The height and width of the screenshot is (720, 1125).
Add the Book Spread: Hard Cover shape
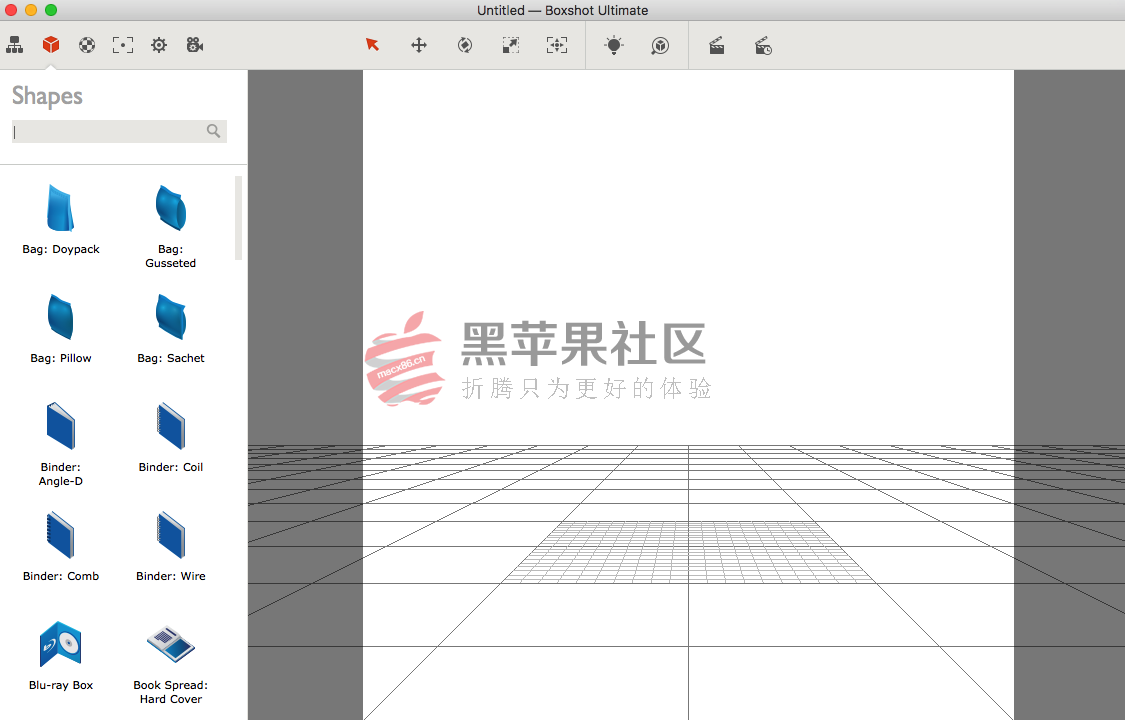point(171,663)
